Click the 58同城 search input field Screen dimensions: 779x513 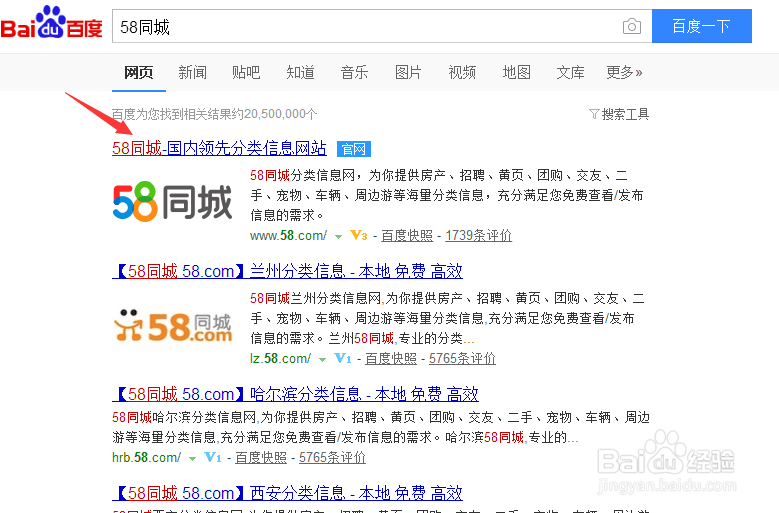coord(382,26)
